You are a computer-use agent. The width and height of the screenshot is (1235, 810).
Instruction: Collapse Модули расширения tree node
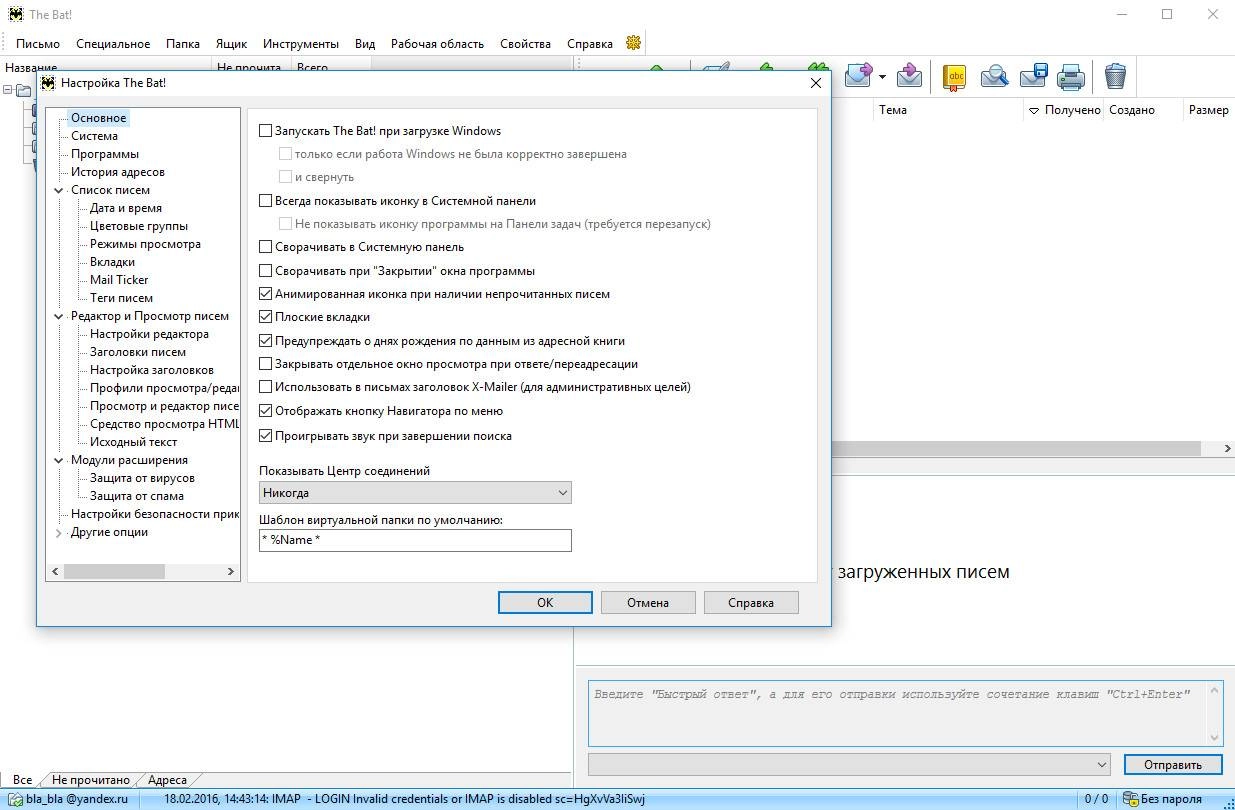(59, 460)
